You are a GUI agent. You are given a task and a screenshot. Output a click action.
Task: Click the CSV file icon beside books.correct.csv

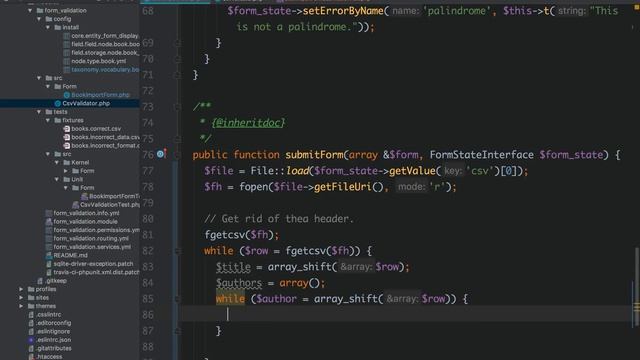[x=67, y=129]
